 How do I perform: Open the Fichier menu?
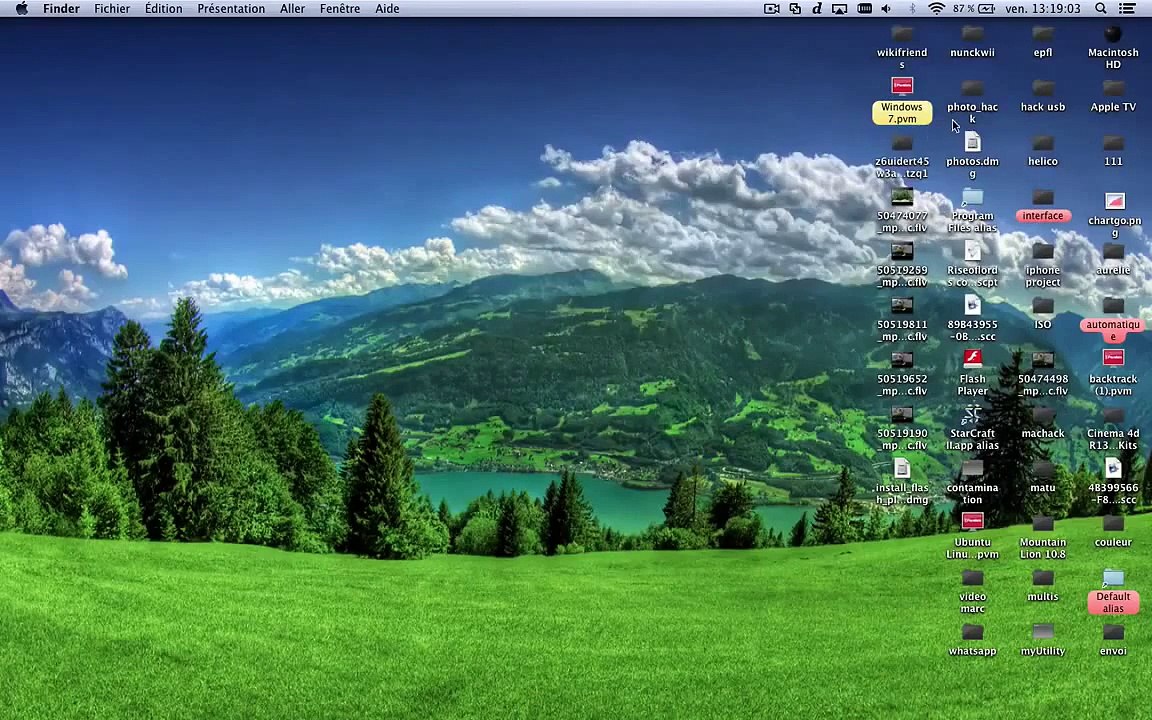coord(112,9)
